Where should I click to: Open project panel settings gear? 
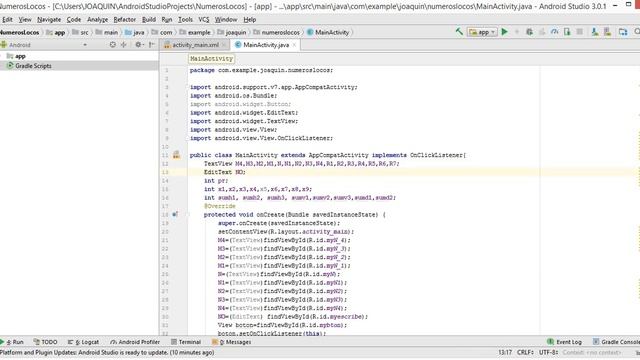(139, 45)
